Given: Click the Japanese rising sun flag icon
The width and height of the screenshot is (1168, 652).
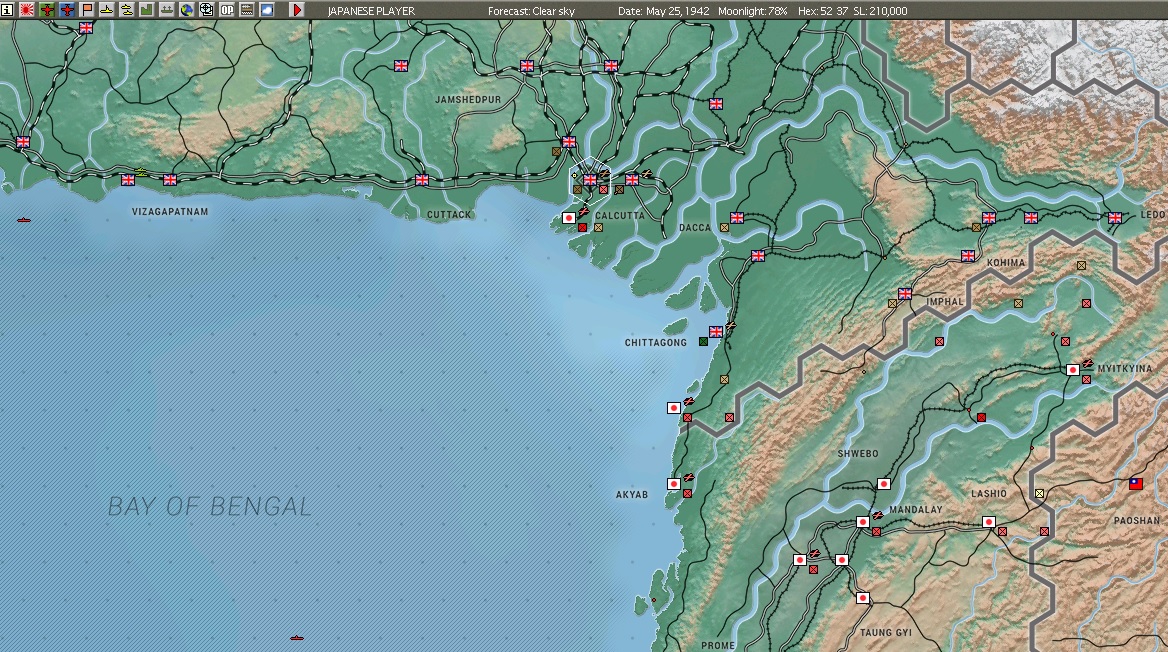Looking at the screenshot, I should [x=27, y=10].
